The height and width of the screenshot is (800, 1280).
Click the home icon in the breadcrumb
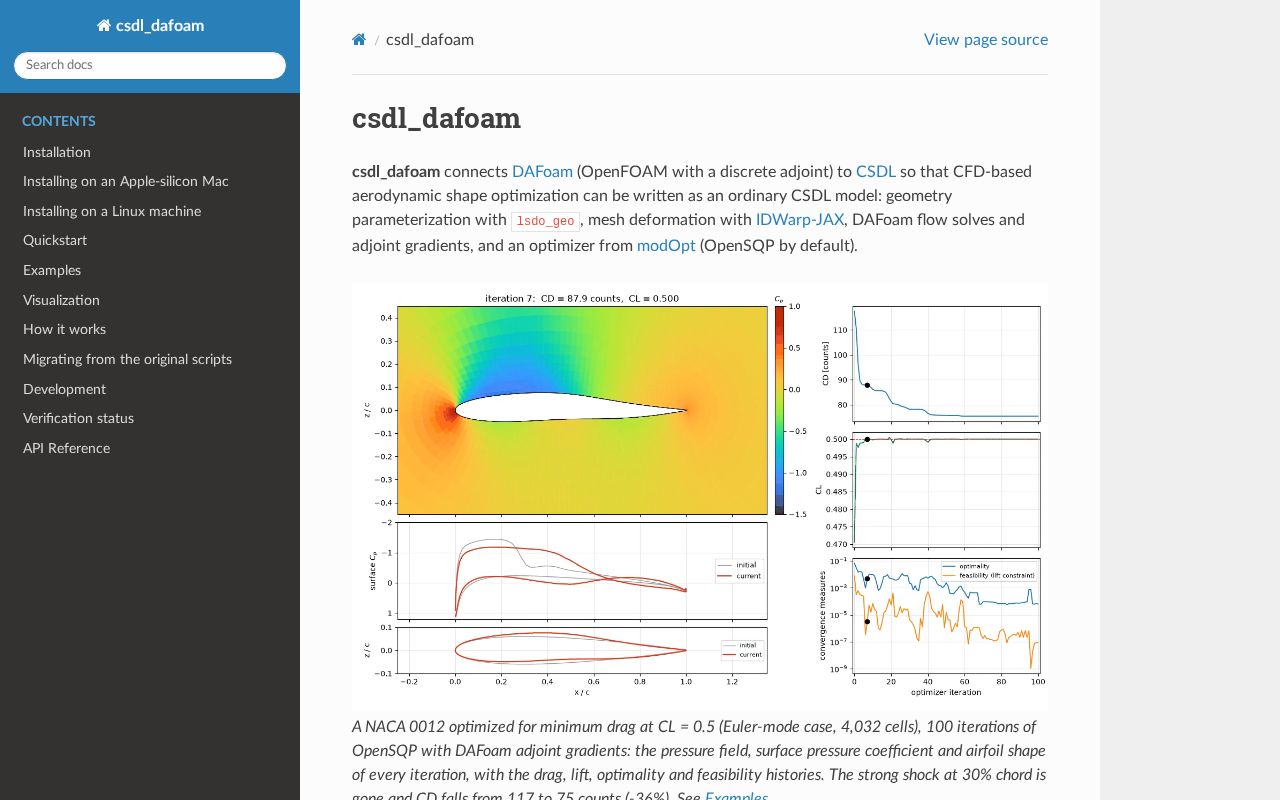click(359, 40)
